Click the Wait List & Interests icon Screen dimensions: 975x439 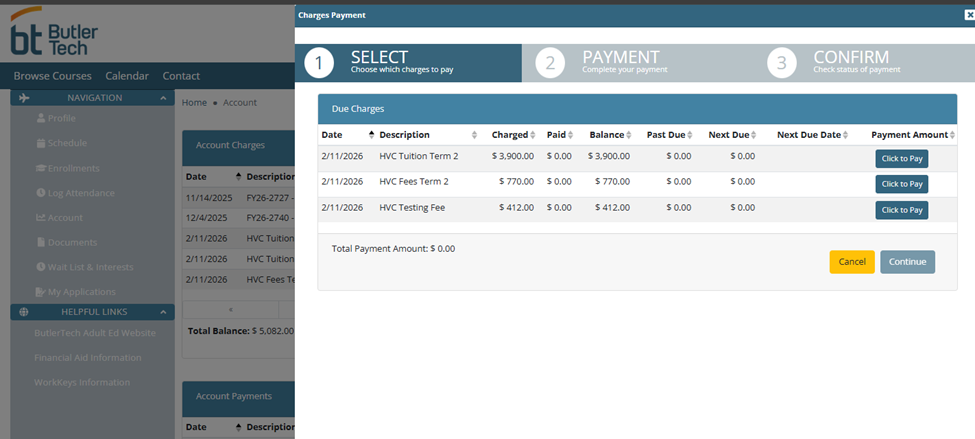click(x=41, y=267)
